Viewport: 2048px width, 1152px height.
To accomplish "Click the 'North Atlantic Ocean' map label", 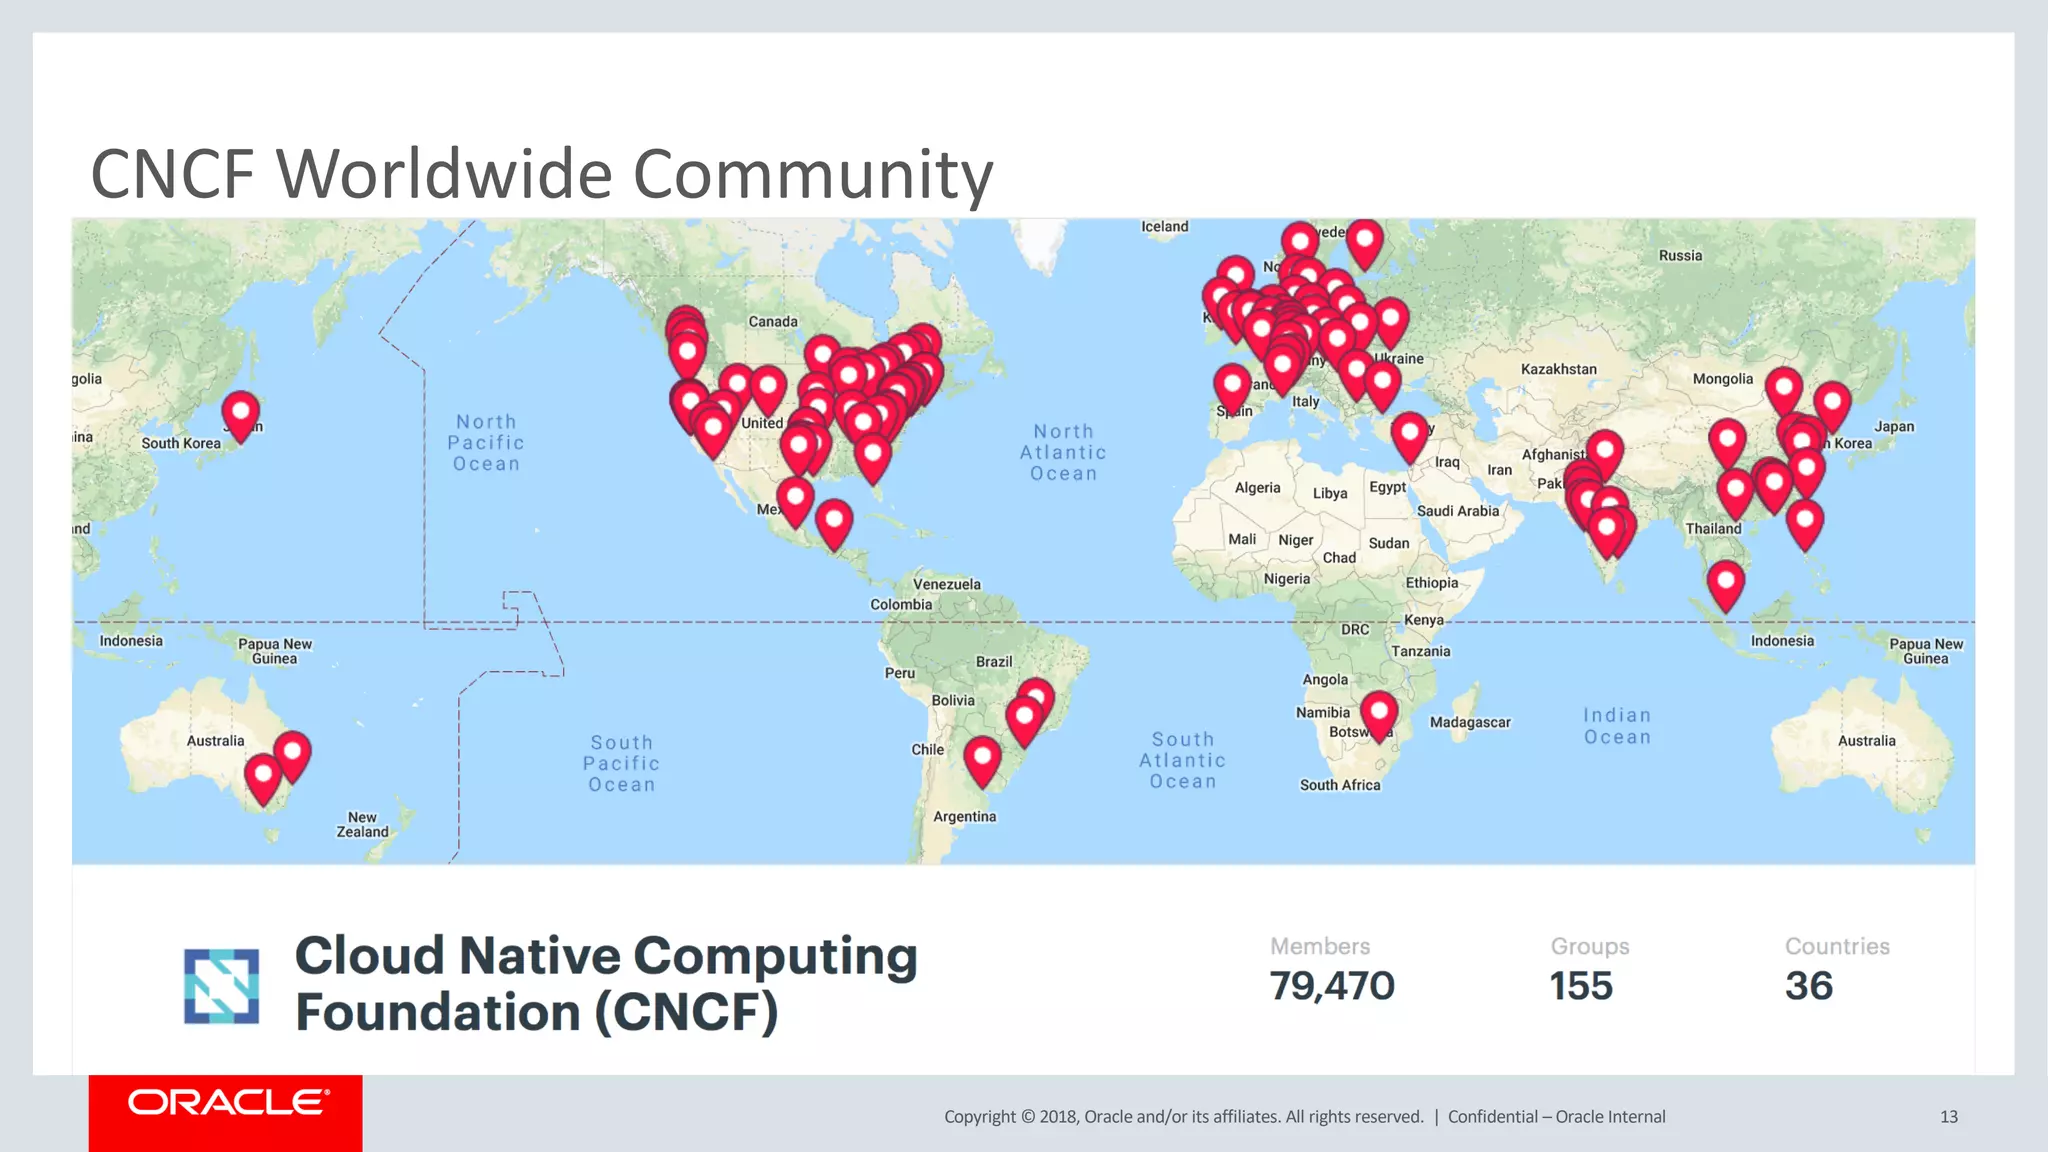I will (1064, 453).
